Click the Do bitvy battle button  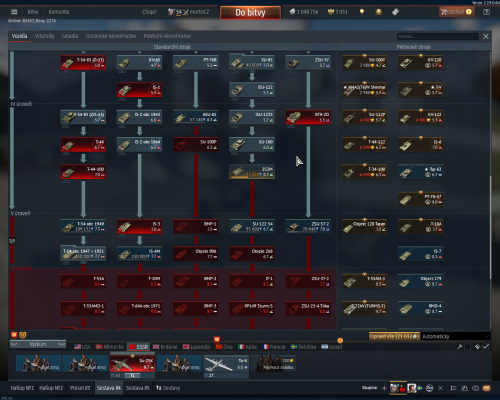click(x=250, y=13)
